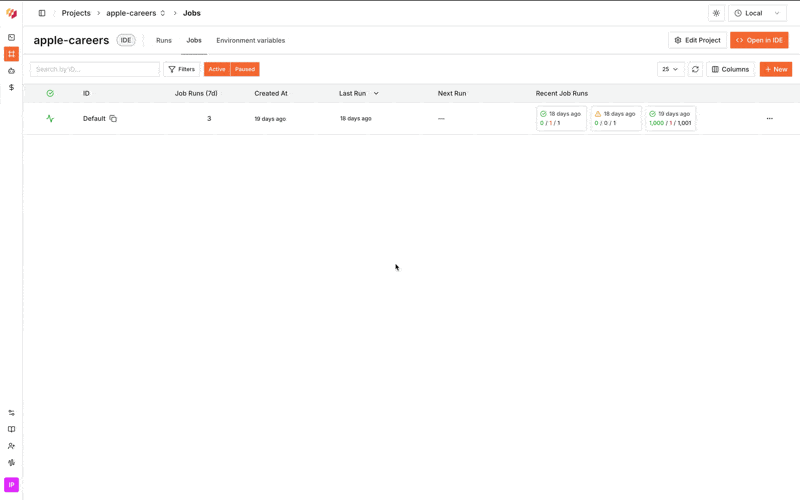The height and width of the screenshot is (500, 800).
Task: Switch to the Runs tab
Action: coord(164,40)
